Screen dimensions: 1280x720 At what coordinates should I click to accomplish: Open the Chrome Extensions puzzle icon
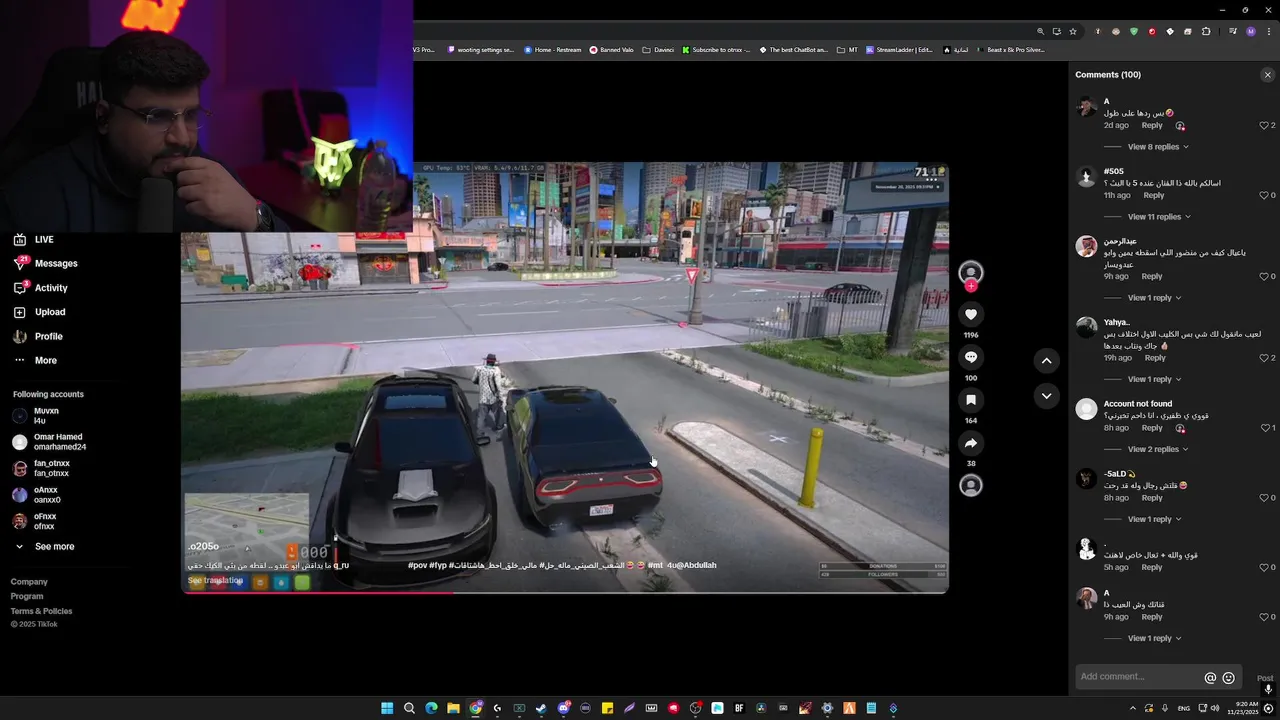tap(1206, 31)
